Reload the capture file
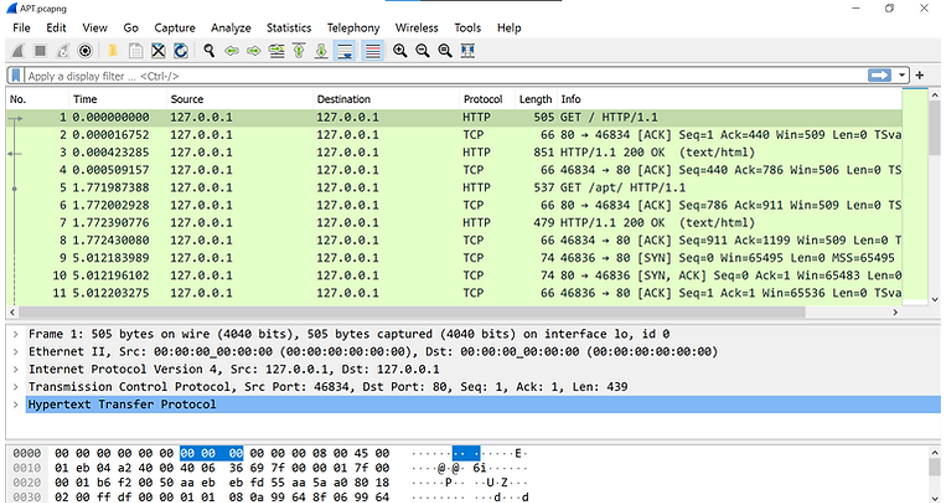 (181, 51)
